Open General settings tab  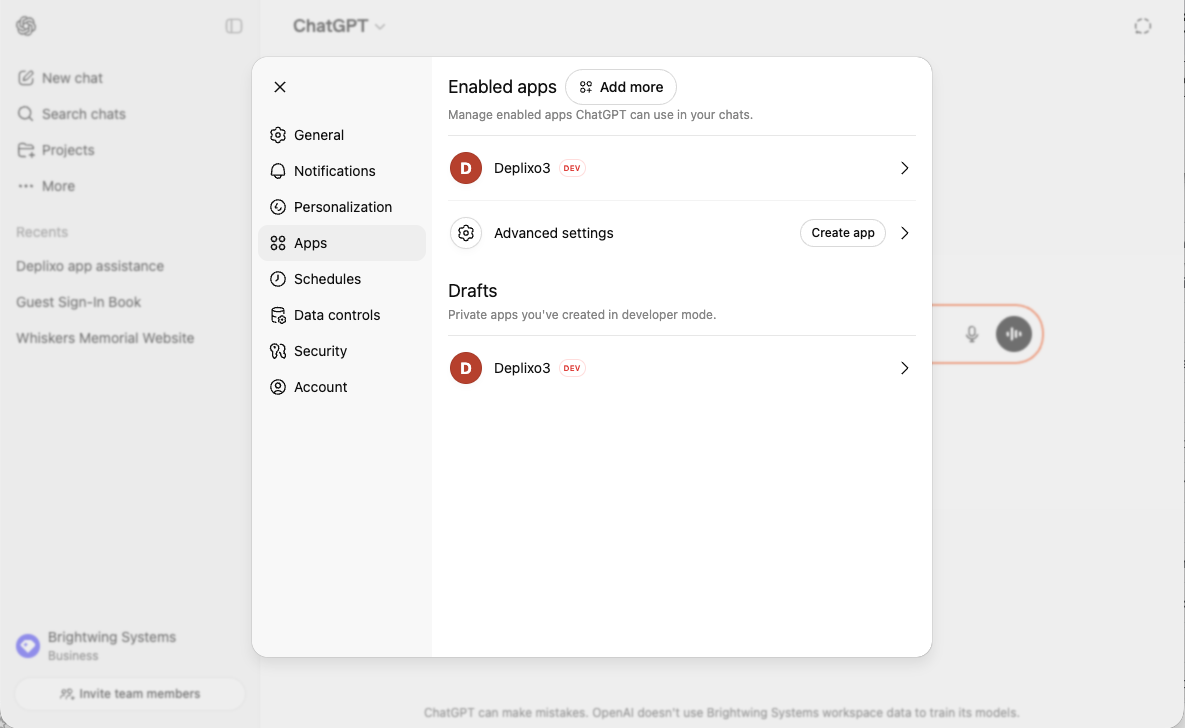pyautogui.click(x=342, y=135)
